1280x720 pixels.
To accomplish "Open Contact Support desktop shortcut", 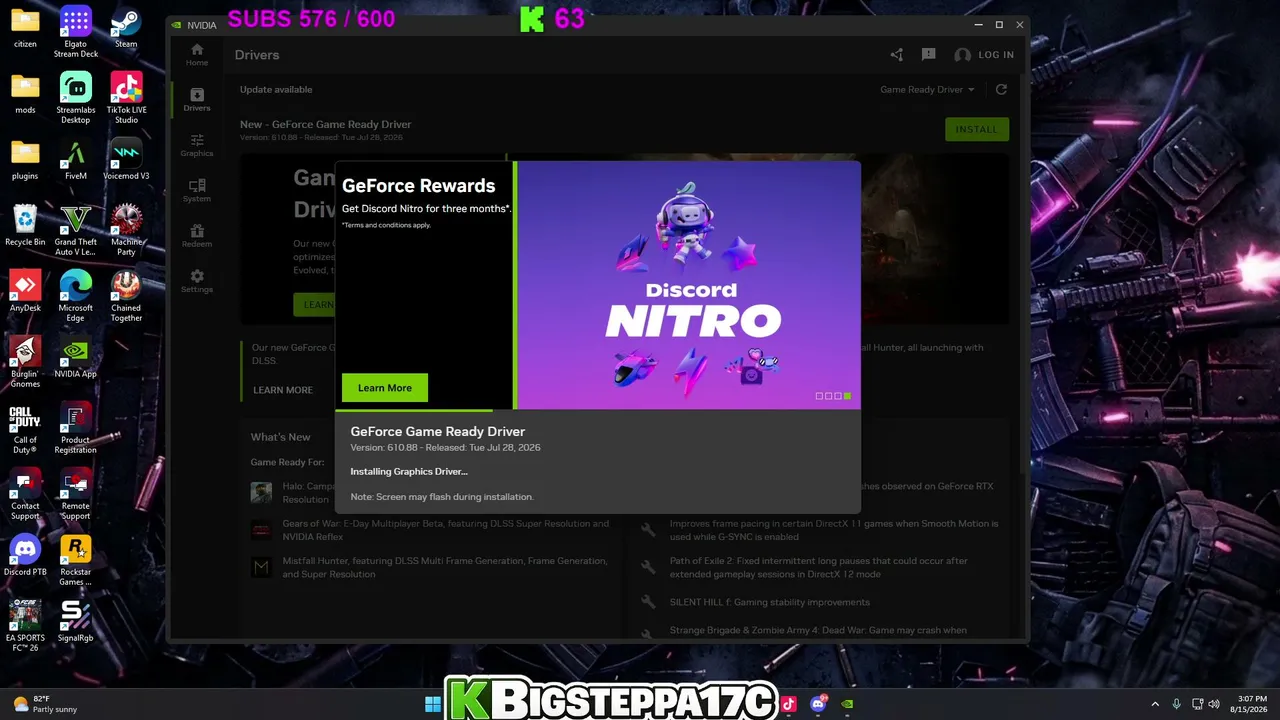I will coord(25,494).
